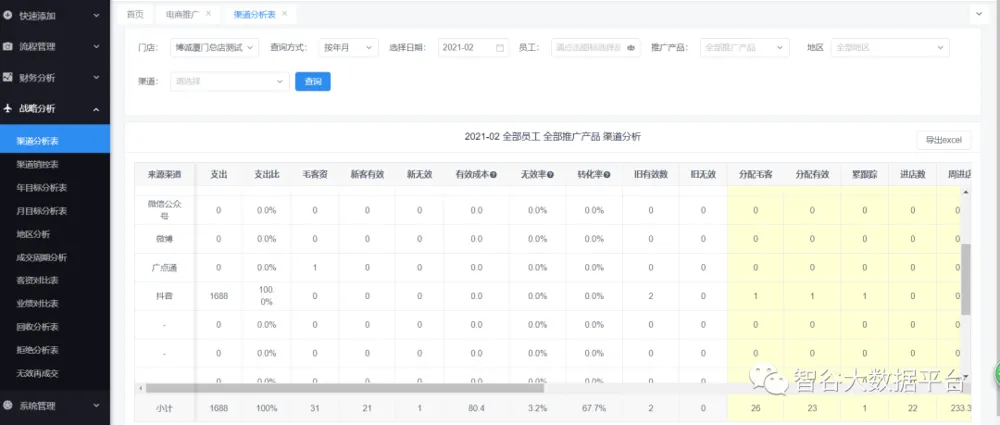
Task: Close the 渠道分析表 tab
Action: point(285,14)
